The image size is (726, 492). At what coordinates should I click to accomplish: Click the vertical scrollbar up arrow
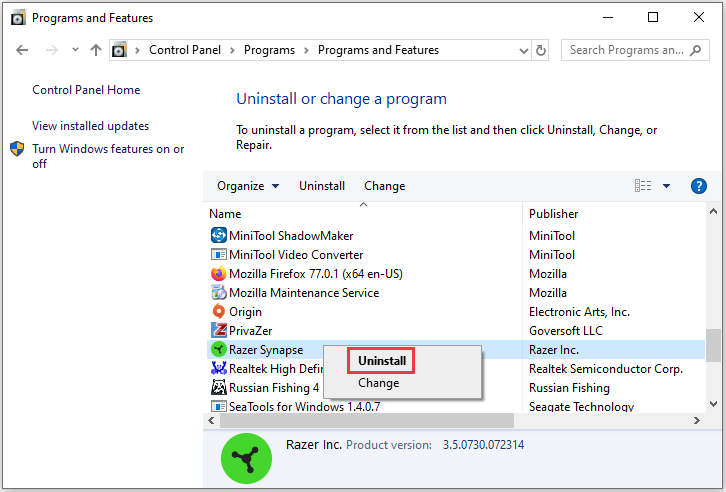pos(713,212)
